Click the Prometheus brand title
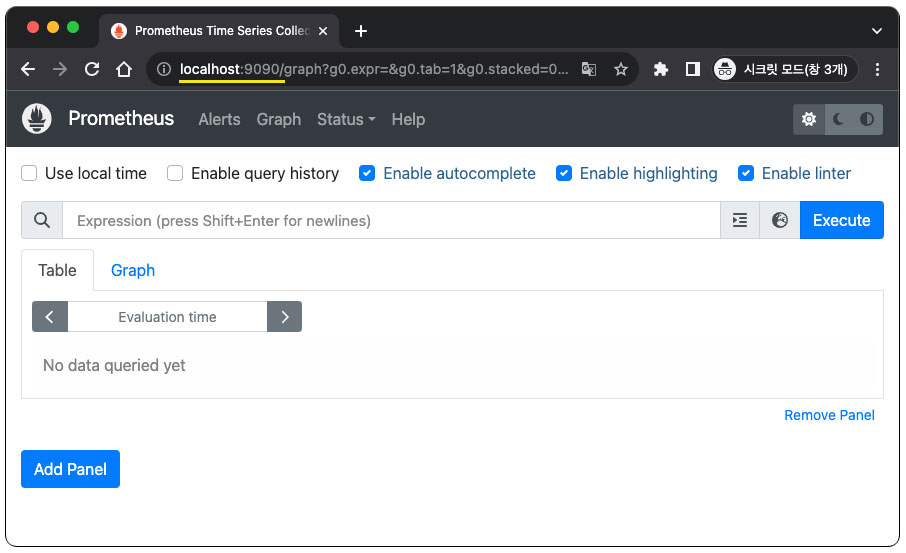 (x=121, y=118)
